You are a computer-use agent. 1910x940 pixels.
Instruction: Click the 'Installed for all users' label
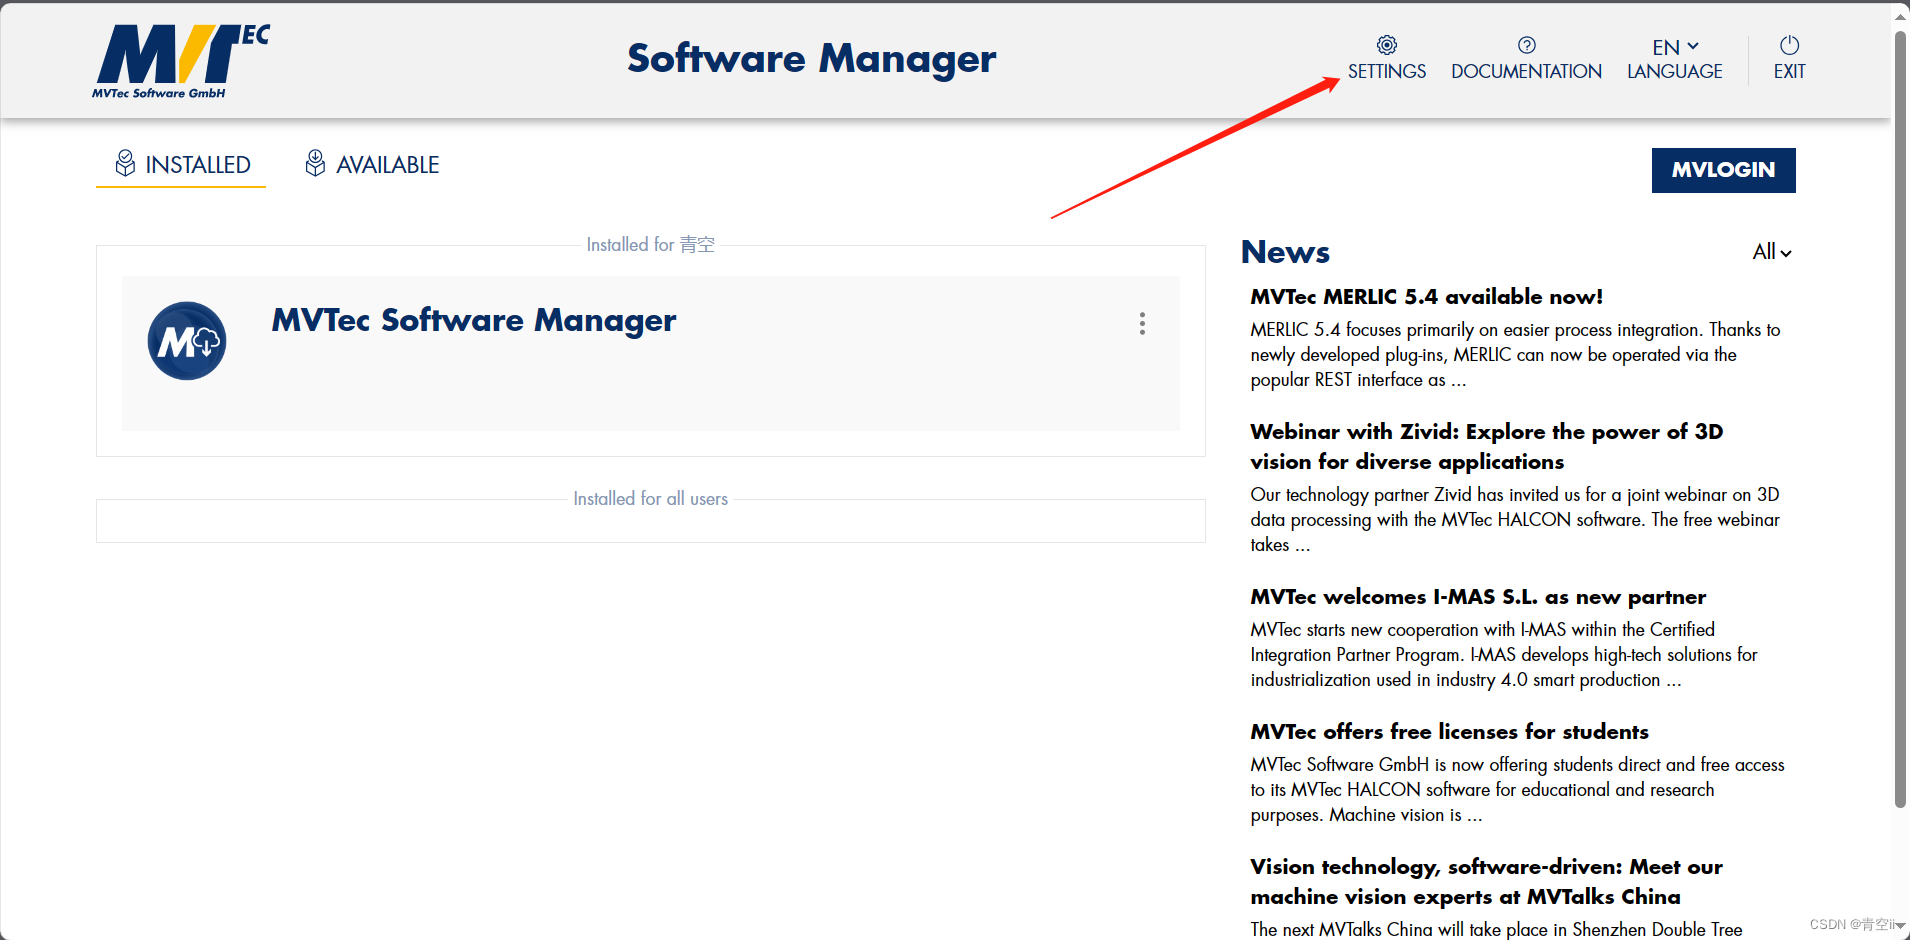point(650,499)
